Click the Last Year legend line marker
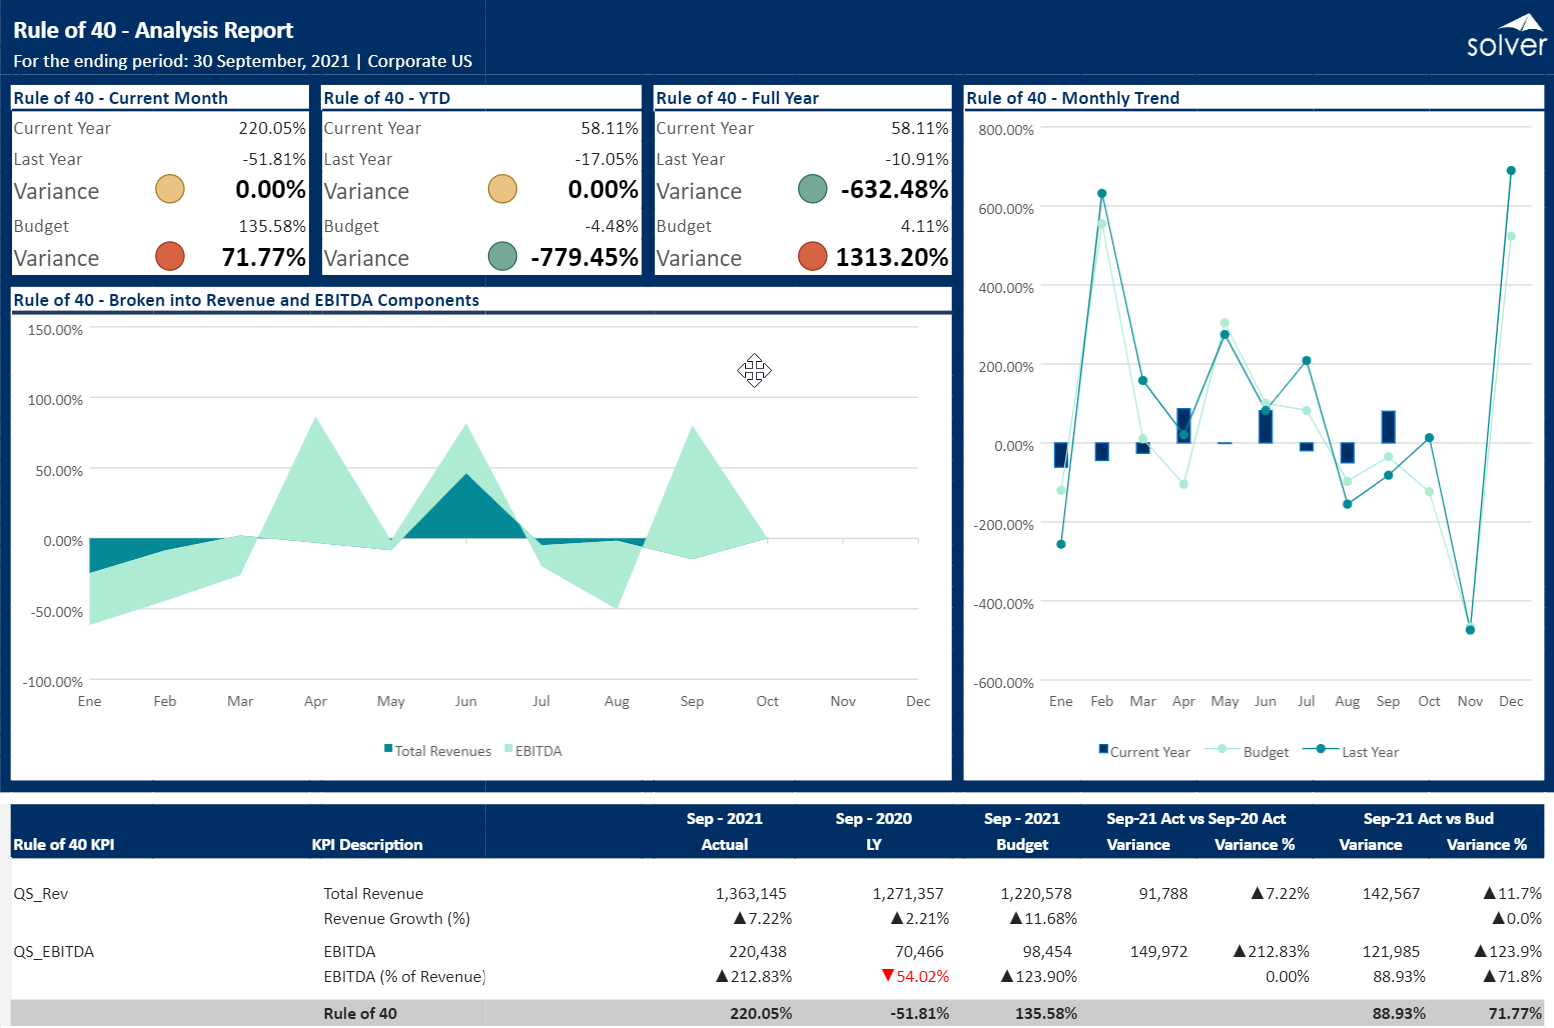Screen dimensions: 1554x1028 click(1321, 748)
